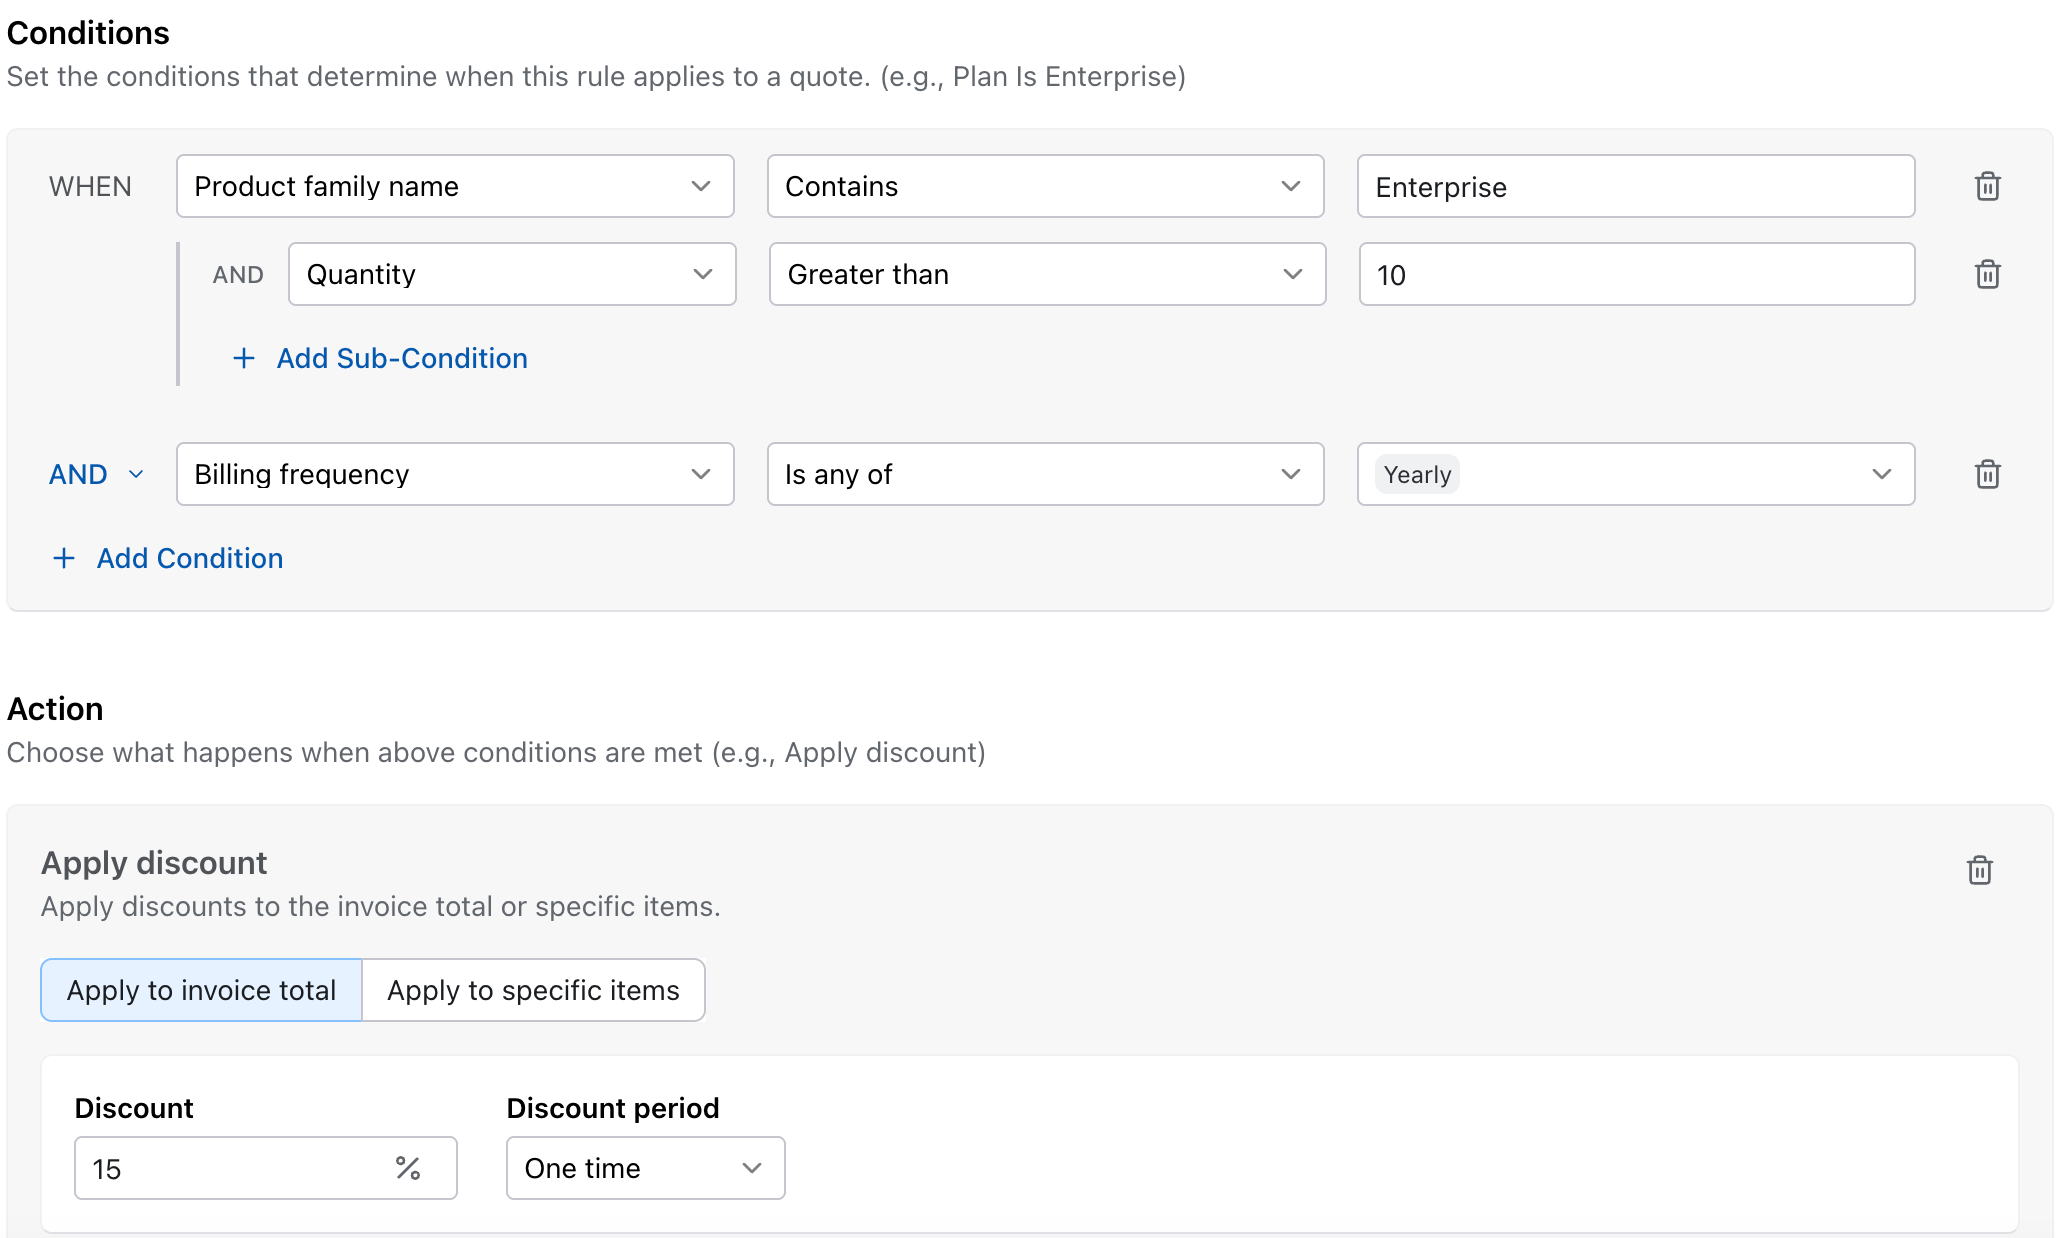2056x1238 pixels.
Task: Open the Discount period One time dropdown
Action: 645,1168
